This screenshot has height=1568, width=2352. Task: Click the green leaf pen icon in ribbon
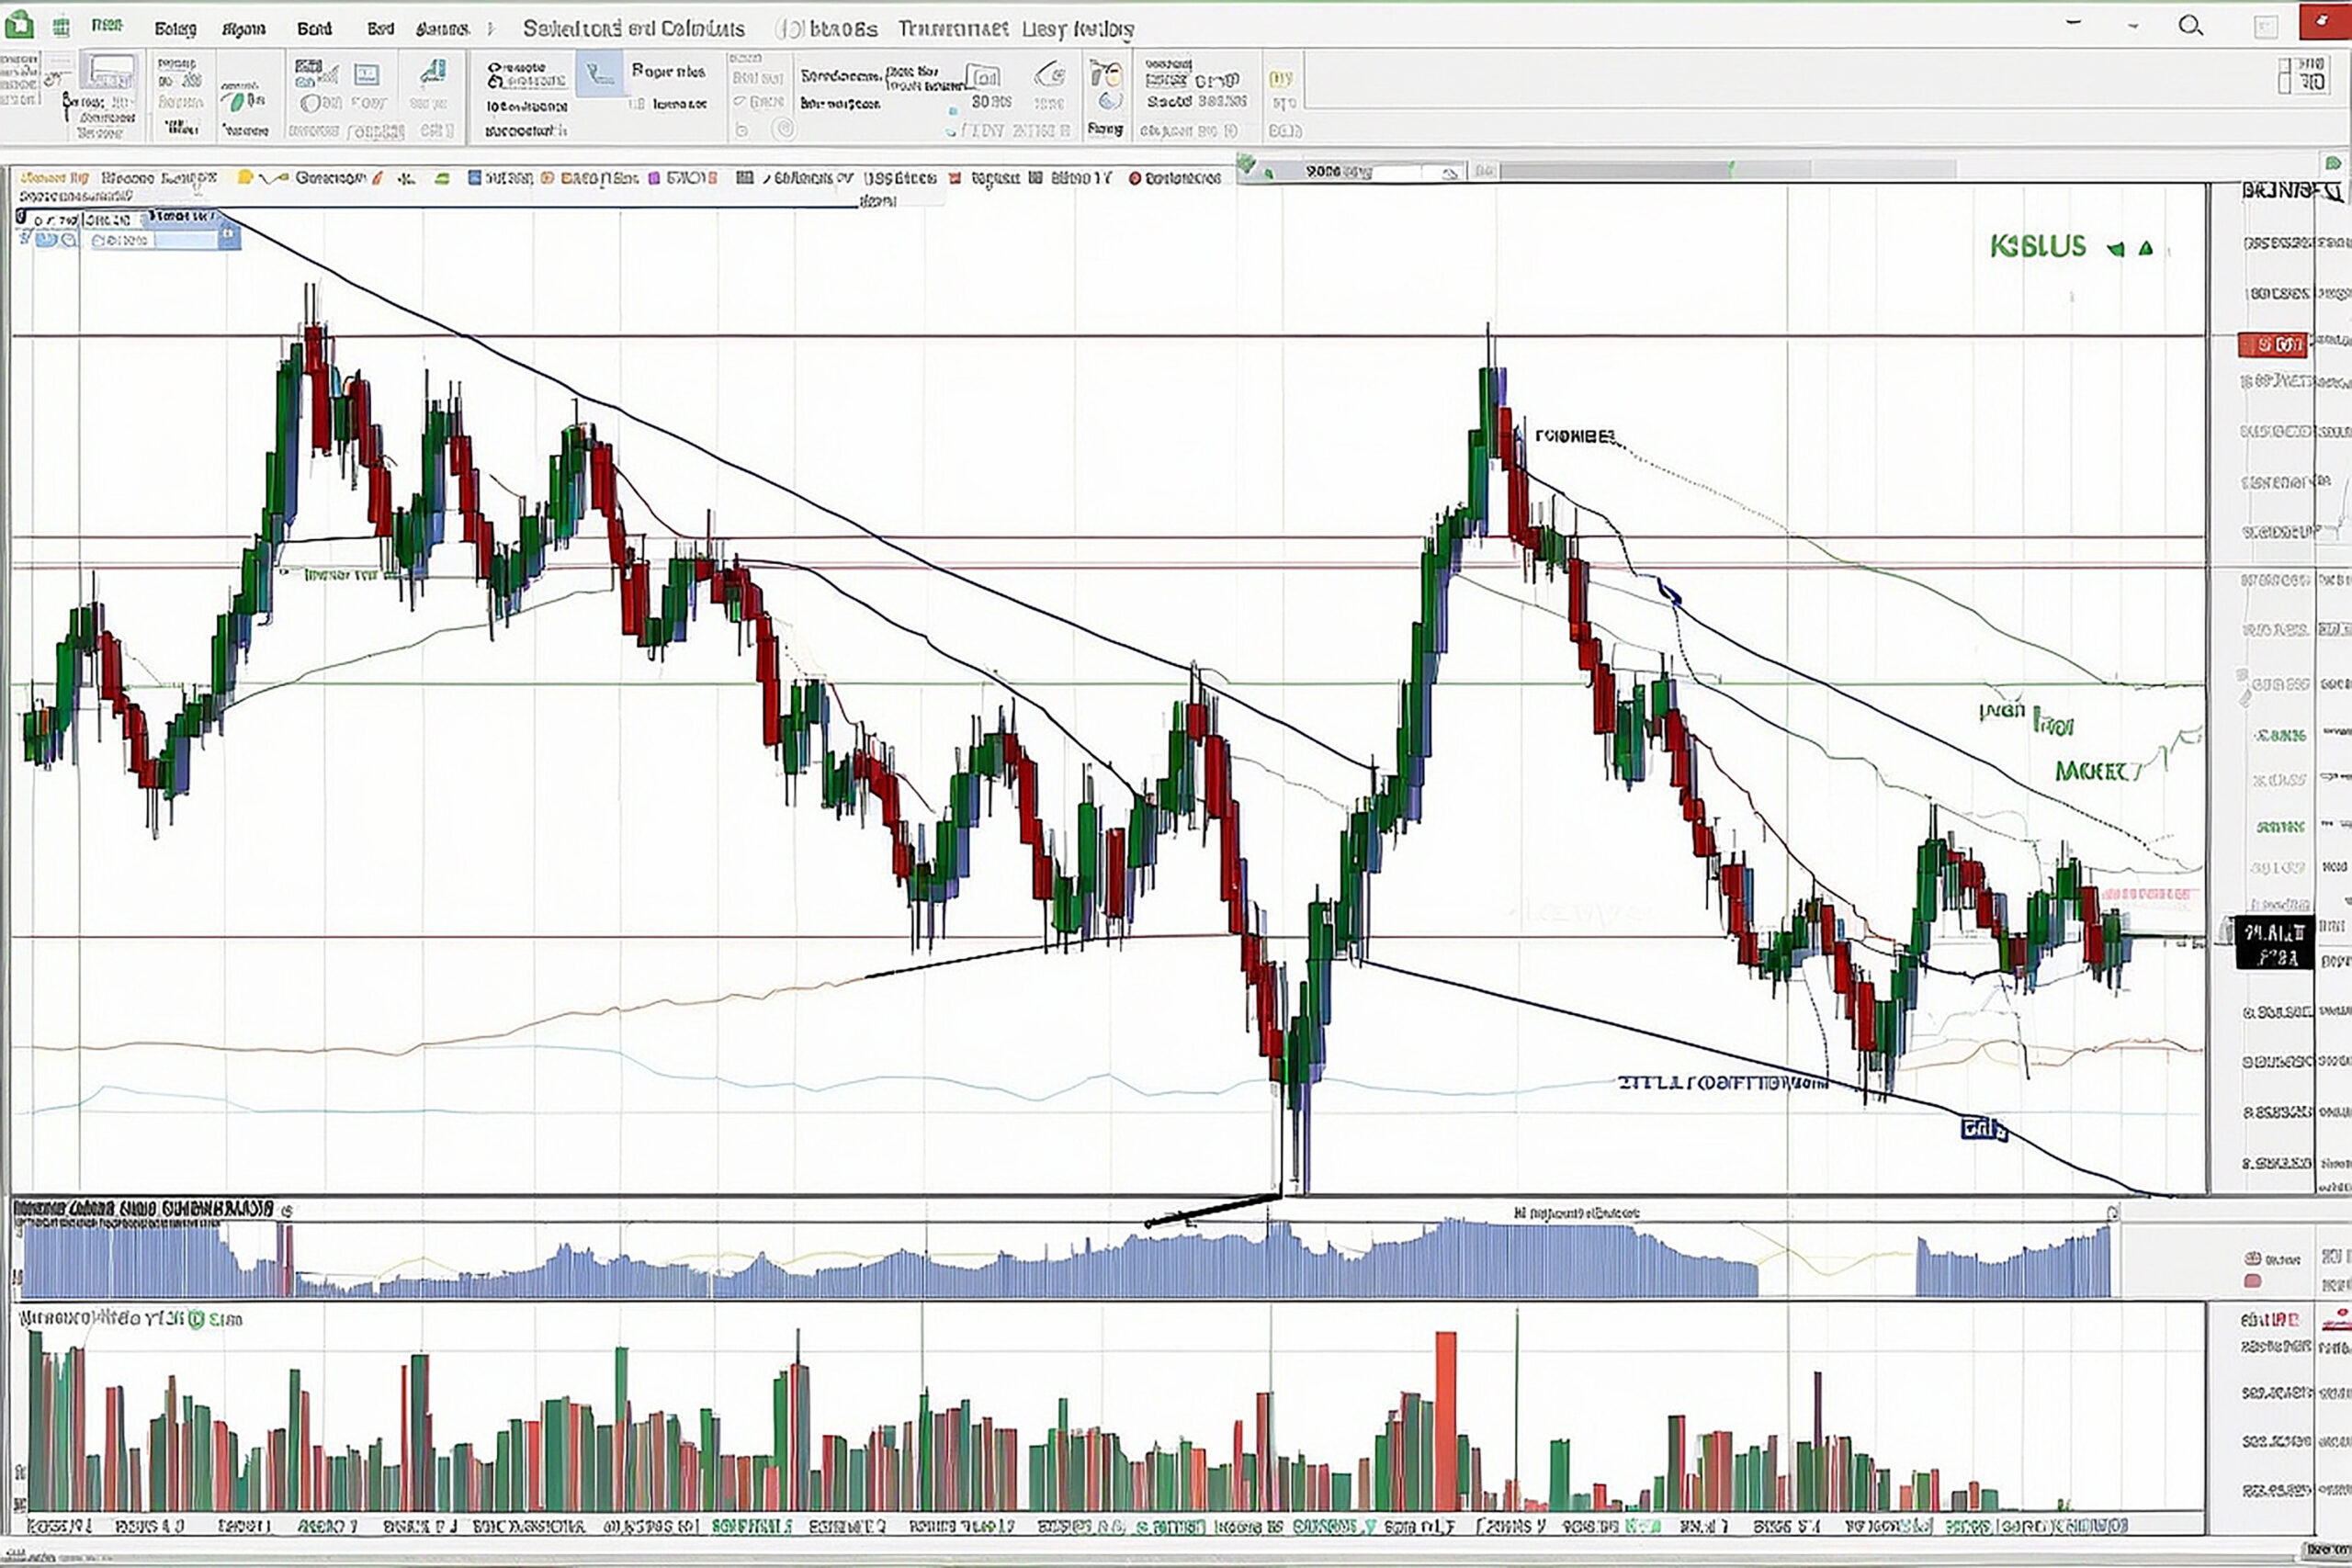point(236,100)
